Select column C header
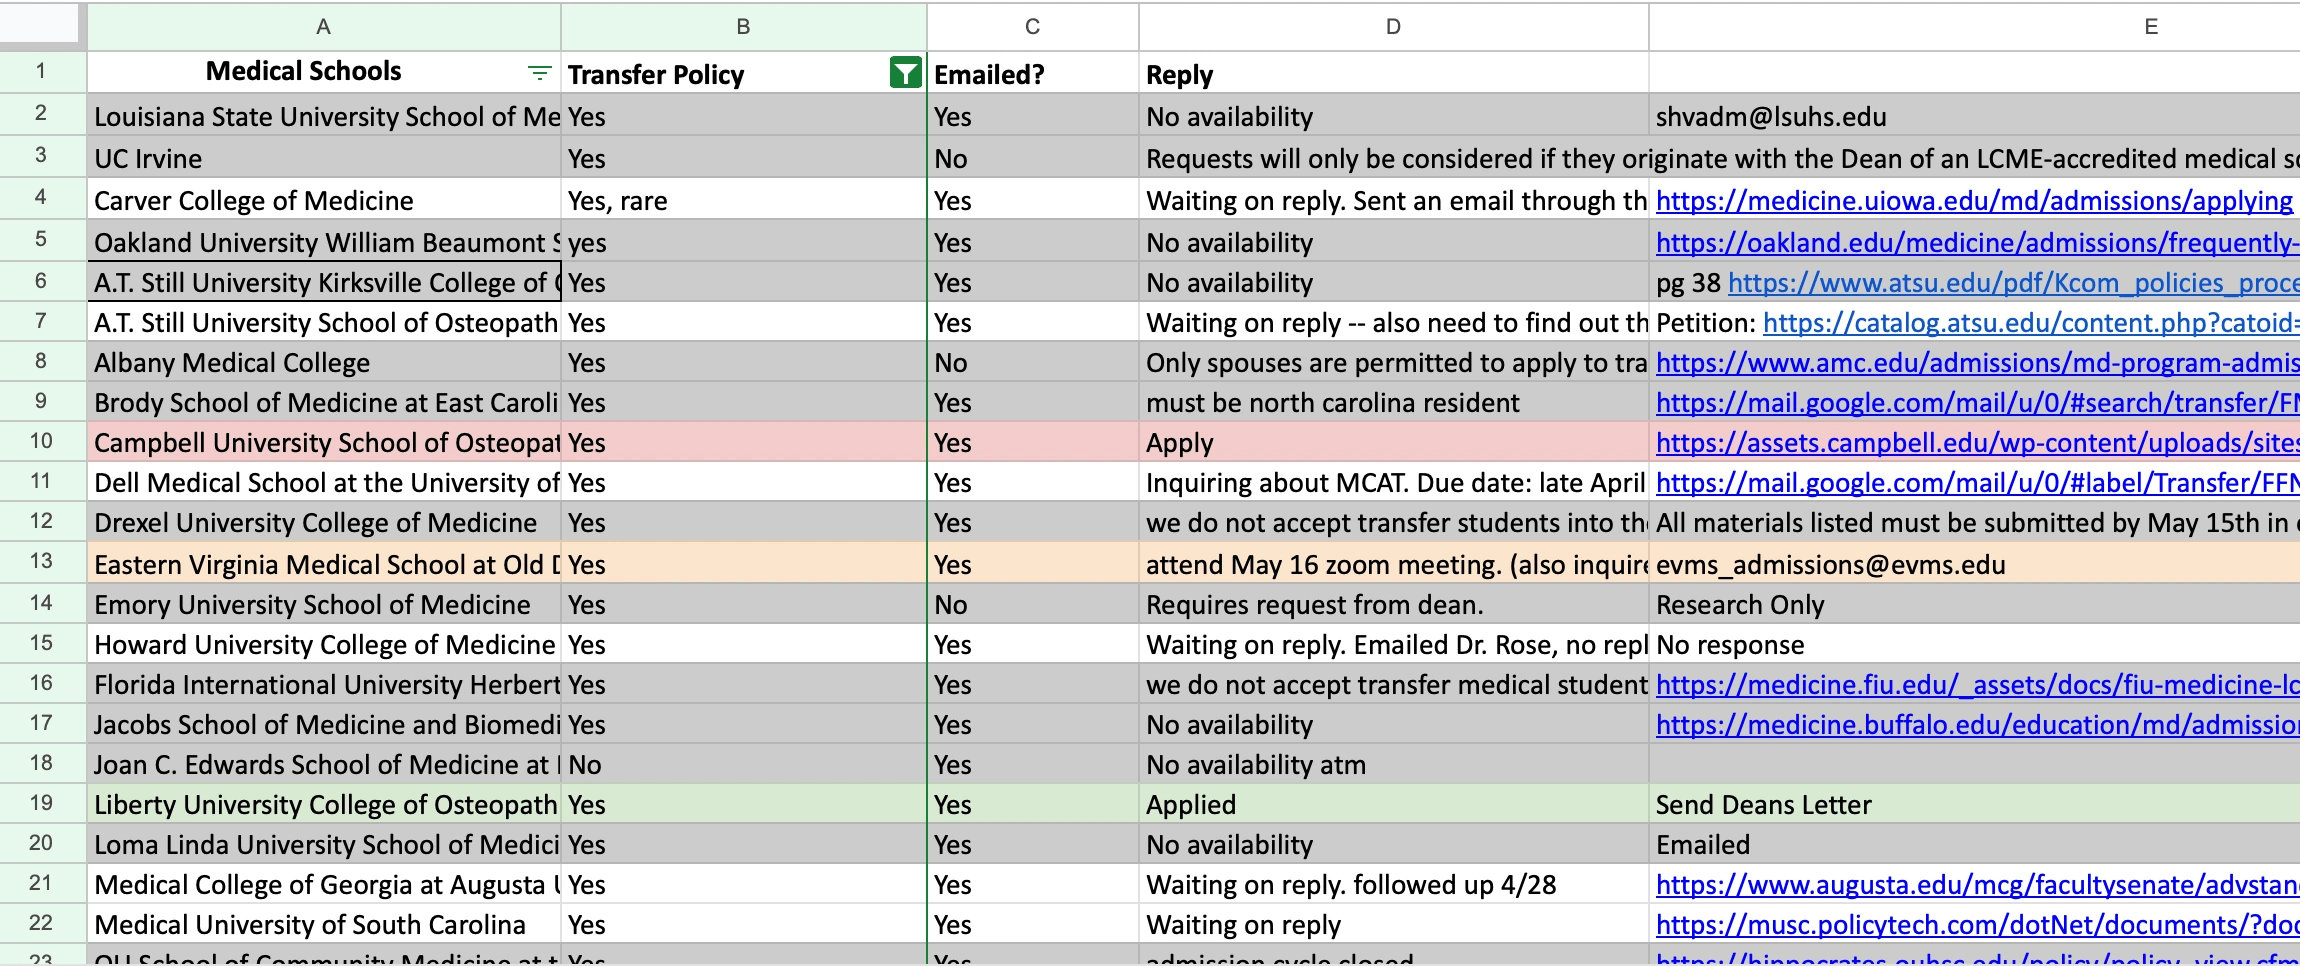2300x966 pixels. (1032, 27)
